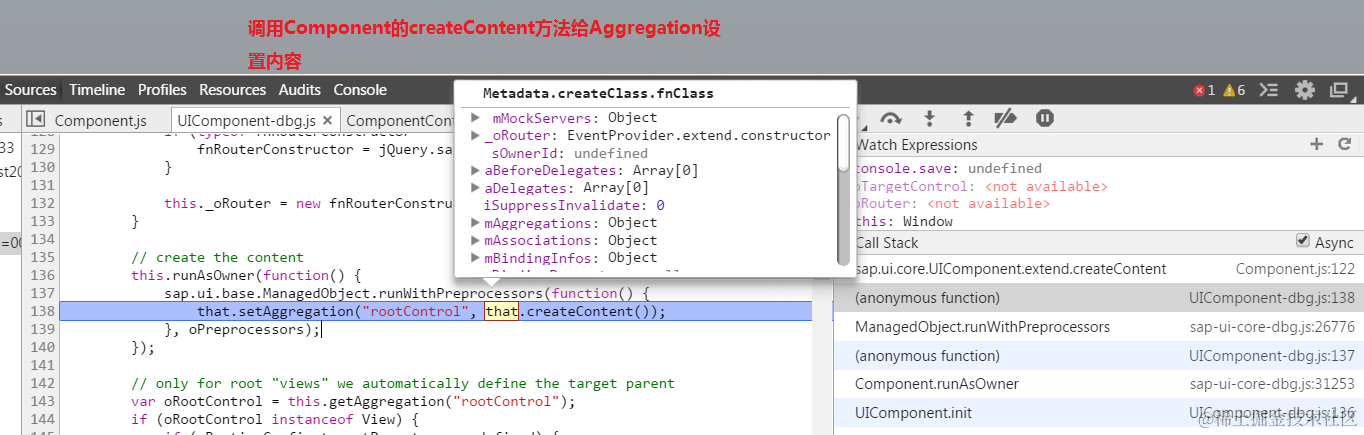The width and height of the screenshot is (1364, 435).
Task: Select the UIComponent-dbg.js file tab
Action: point(257,120)
